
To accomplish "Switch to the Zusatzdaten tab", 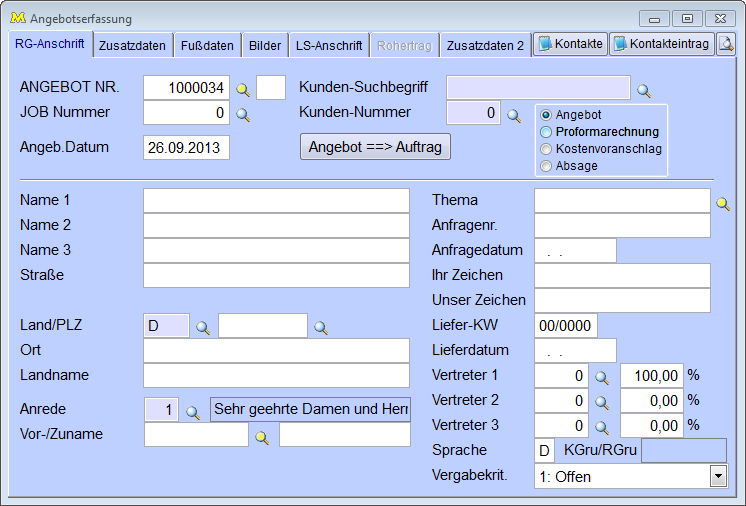I will coord(133,46).
